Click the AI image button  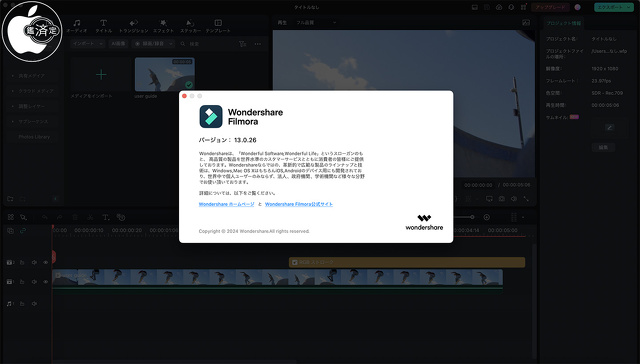pyautogui.click(x=118, y=43)
